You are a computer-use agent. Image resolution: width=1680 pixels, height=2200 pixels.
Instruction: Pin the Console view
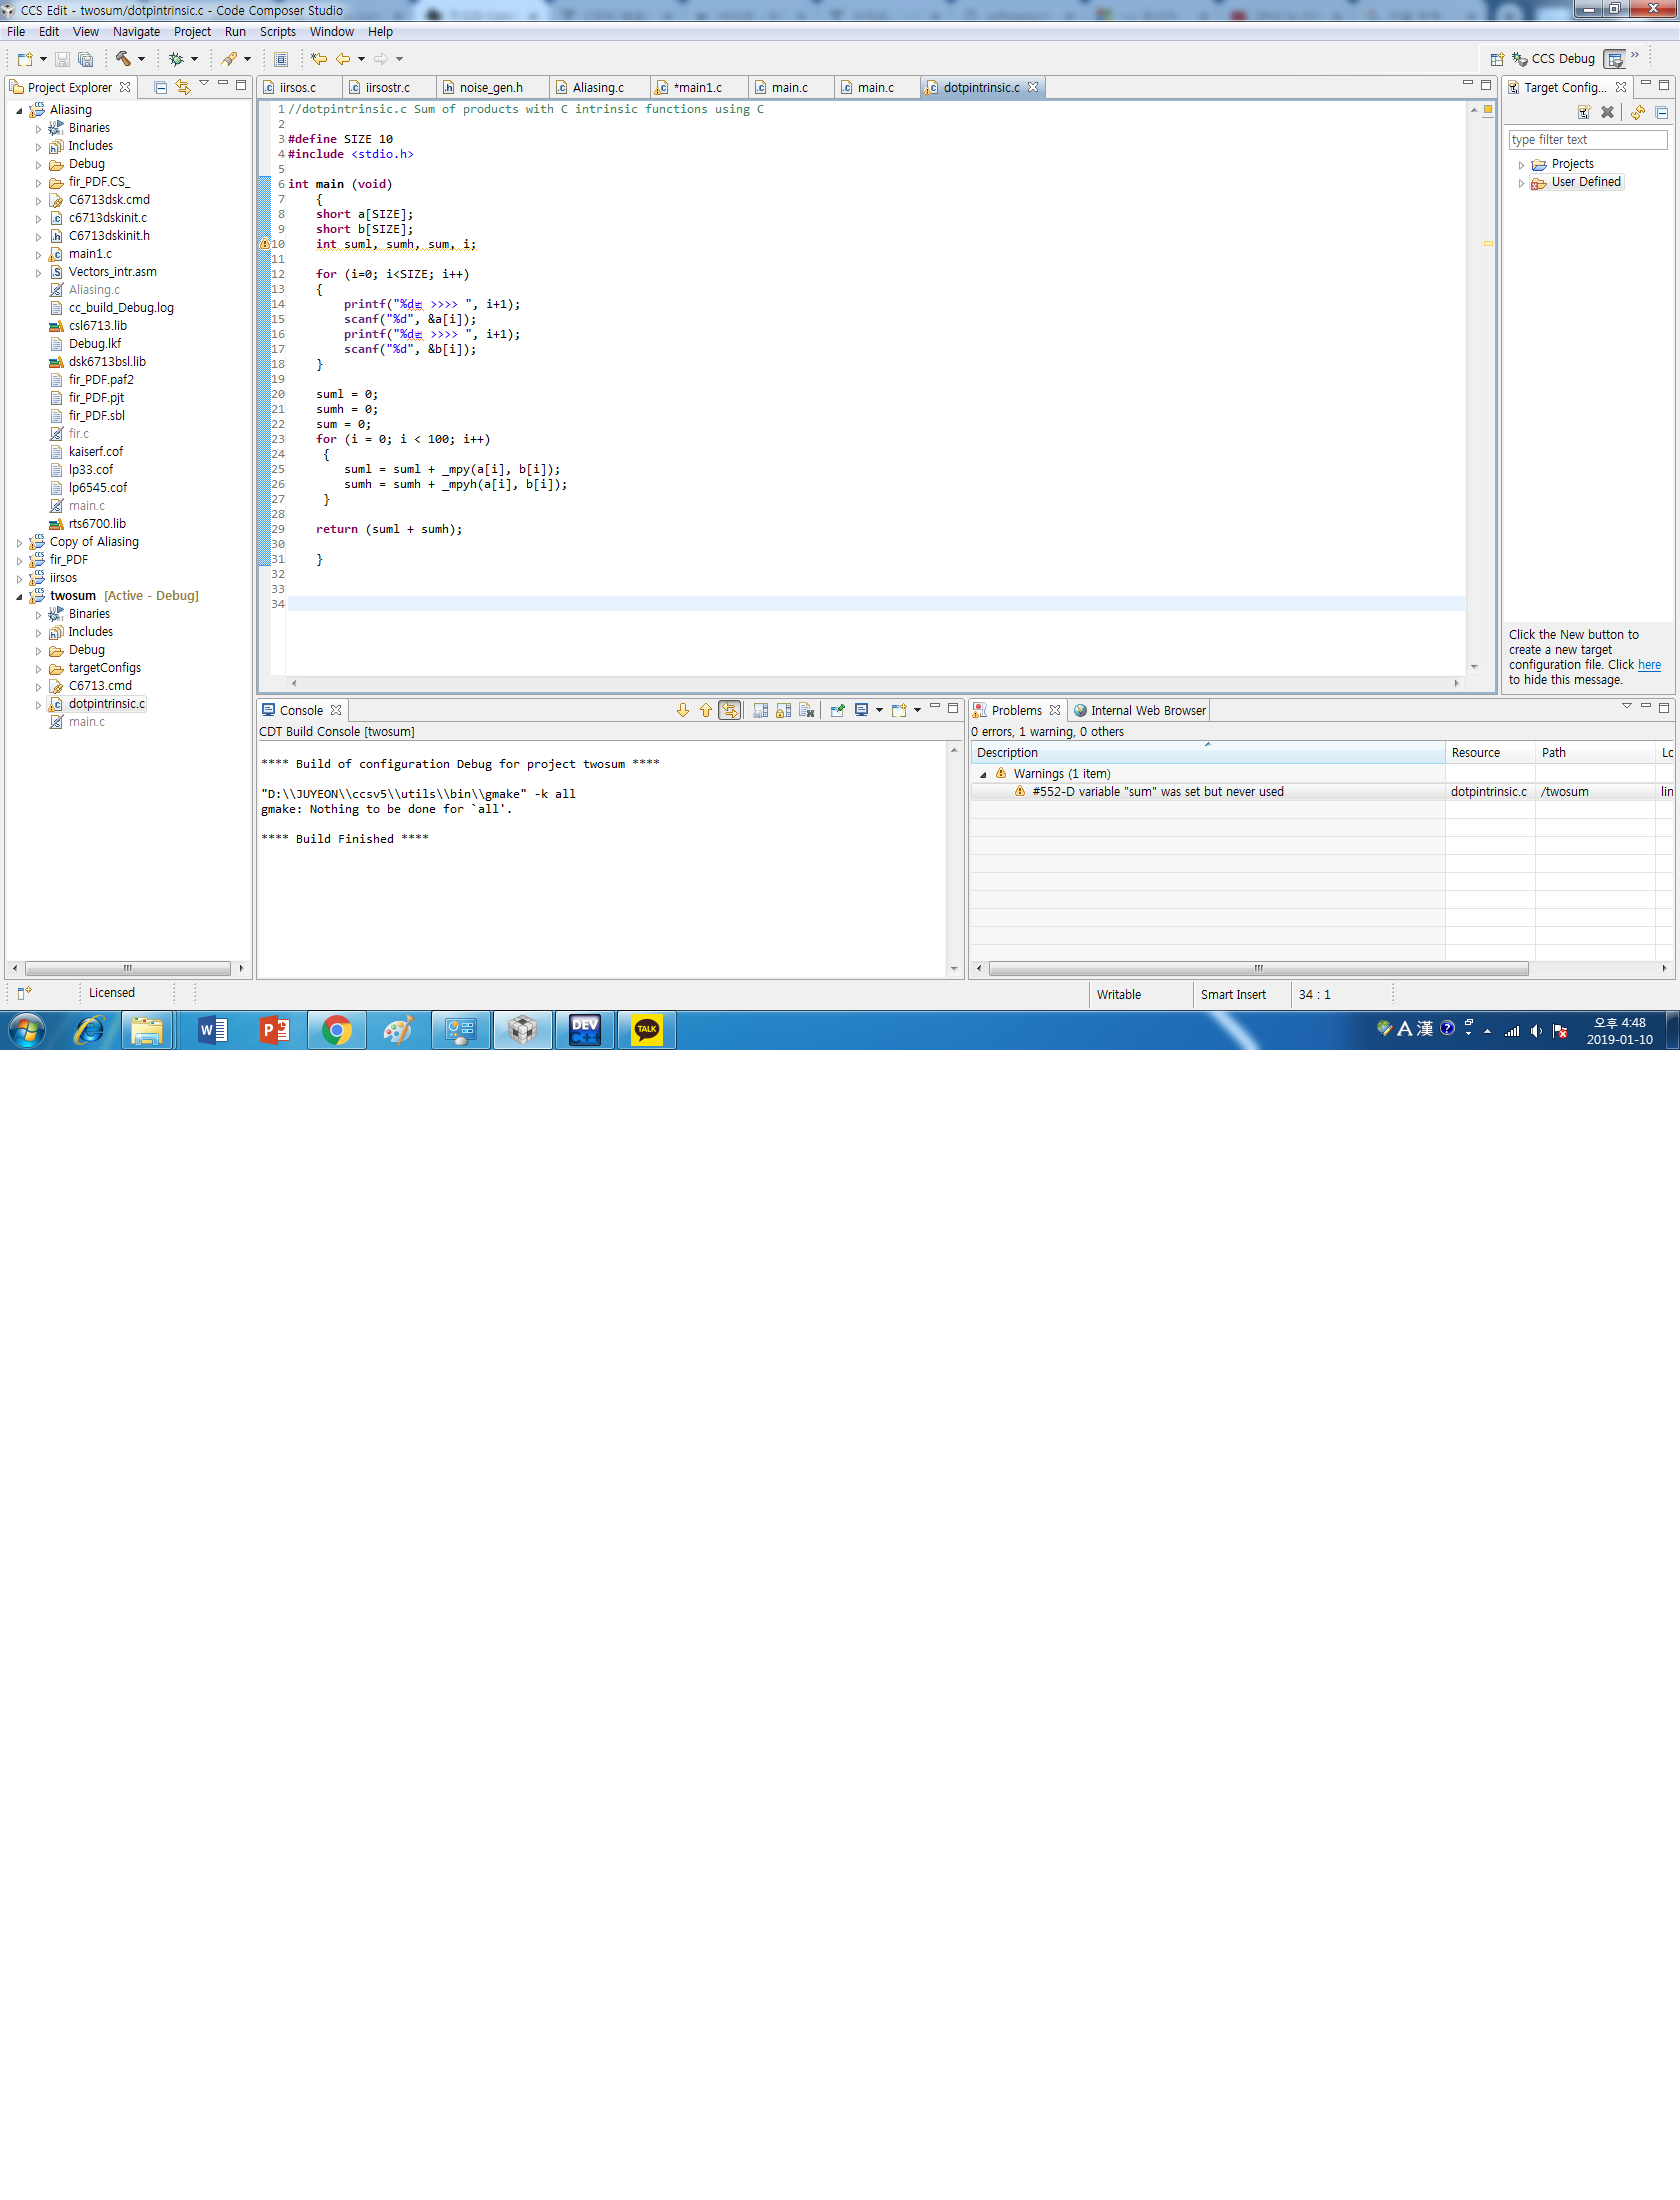[x=838, y=710]
